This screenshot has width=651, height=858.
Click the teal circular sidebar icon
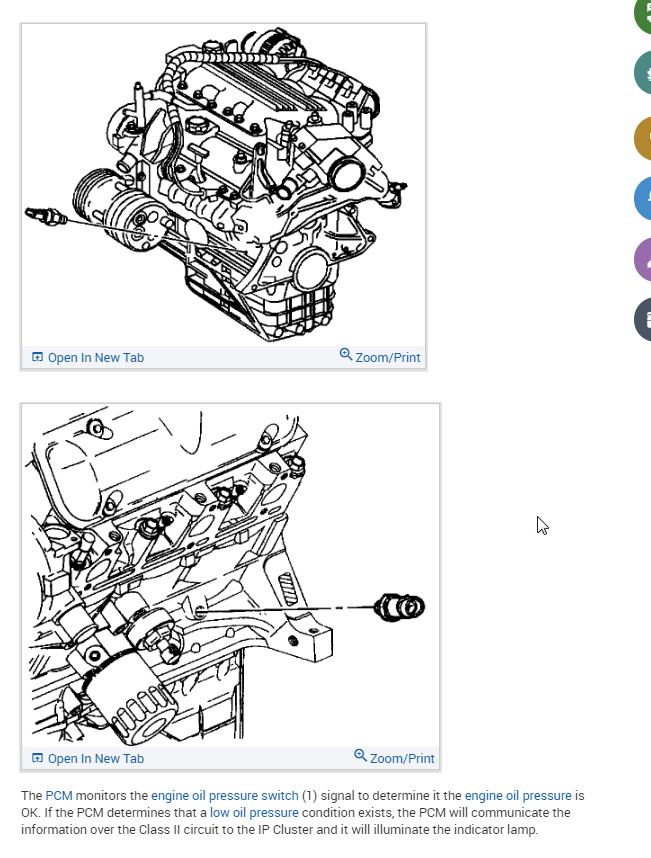point(643,73)
